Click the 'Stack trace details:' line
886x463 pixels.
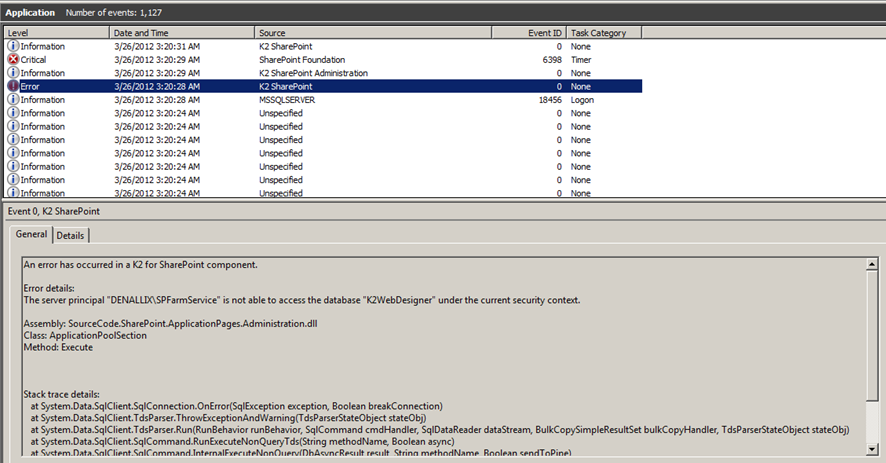(x=61, y=394)
